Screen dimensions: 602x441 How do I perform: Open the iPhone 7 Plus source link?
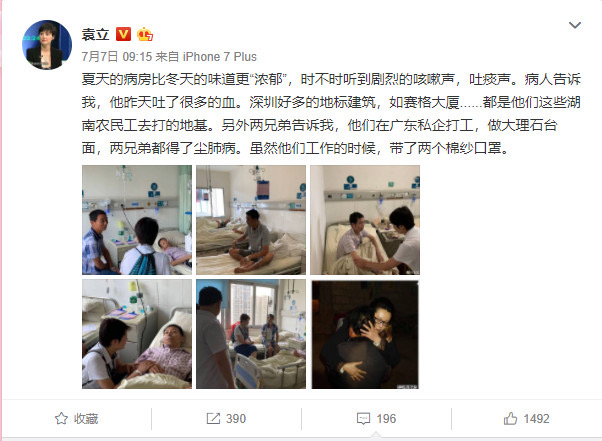[220, 57]
